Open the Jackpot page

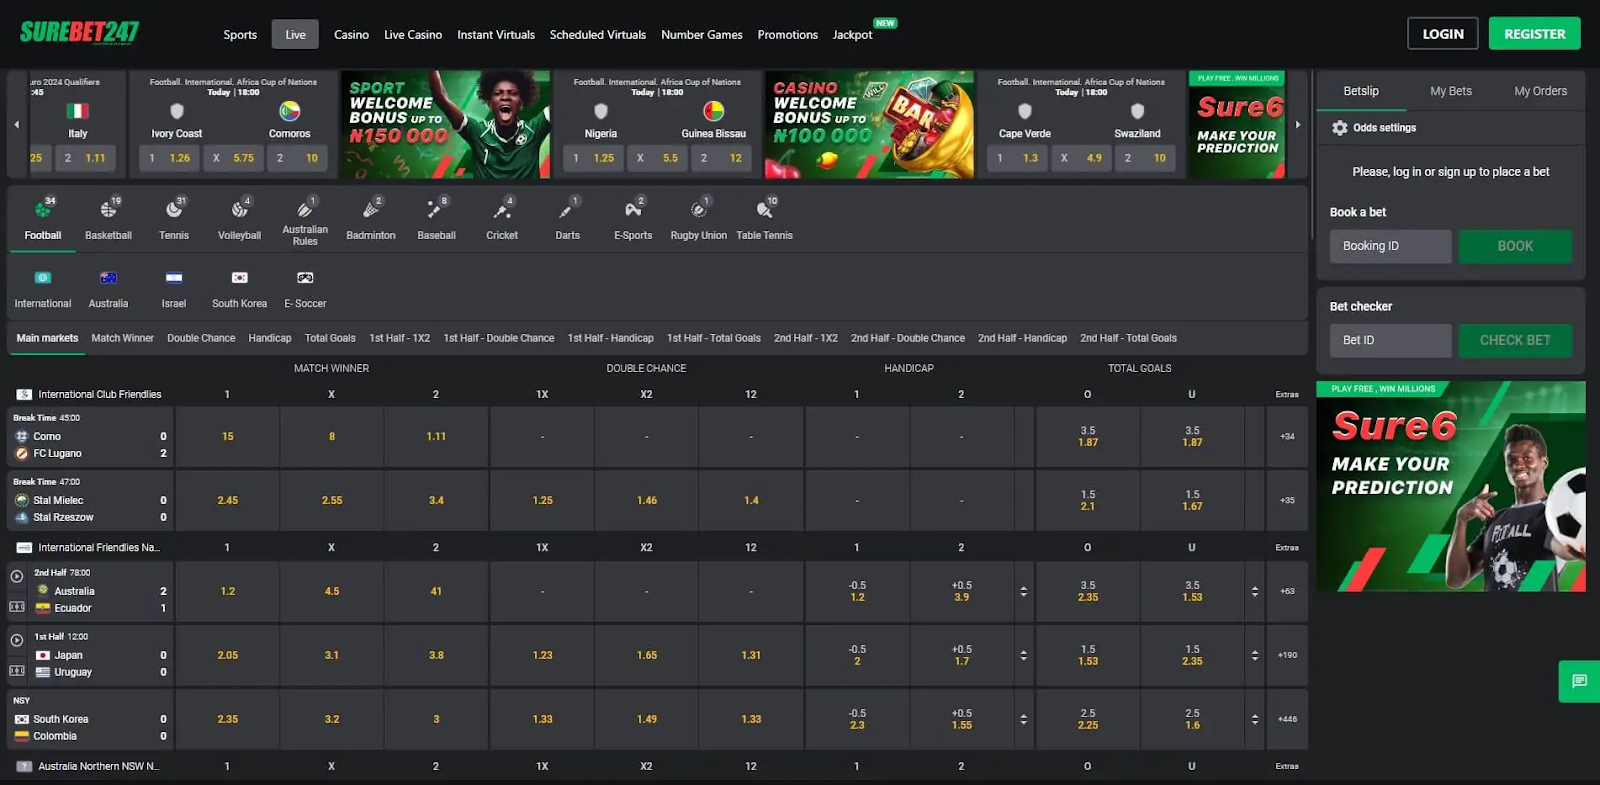point(853,35)
